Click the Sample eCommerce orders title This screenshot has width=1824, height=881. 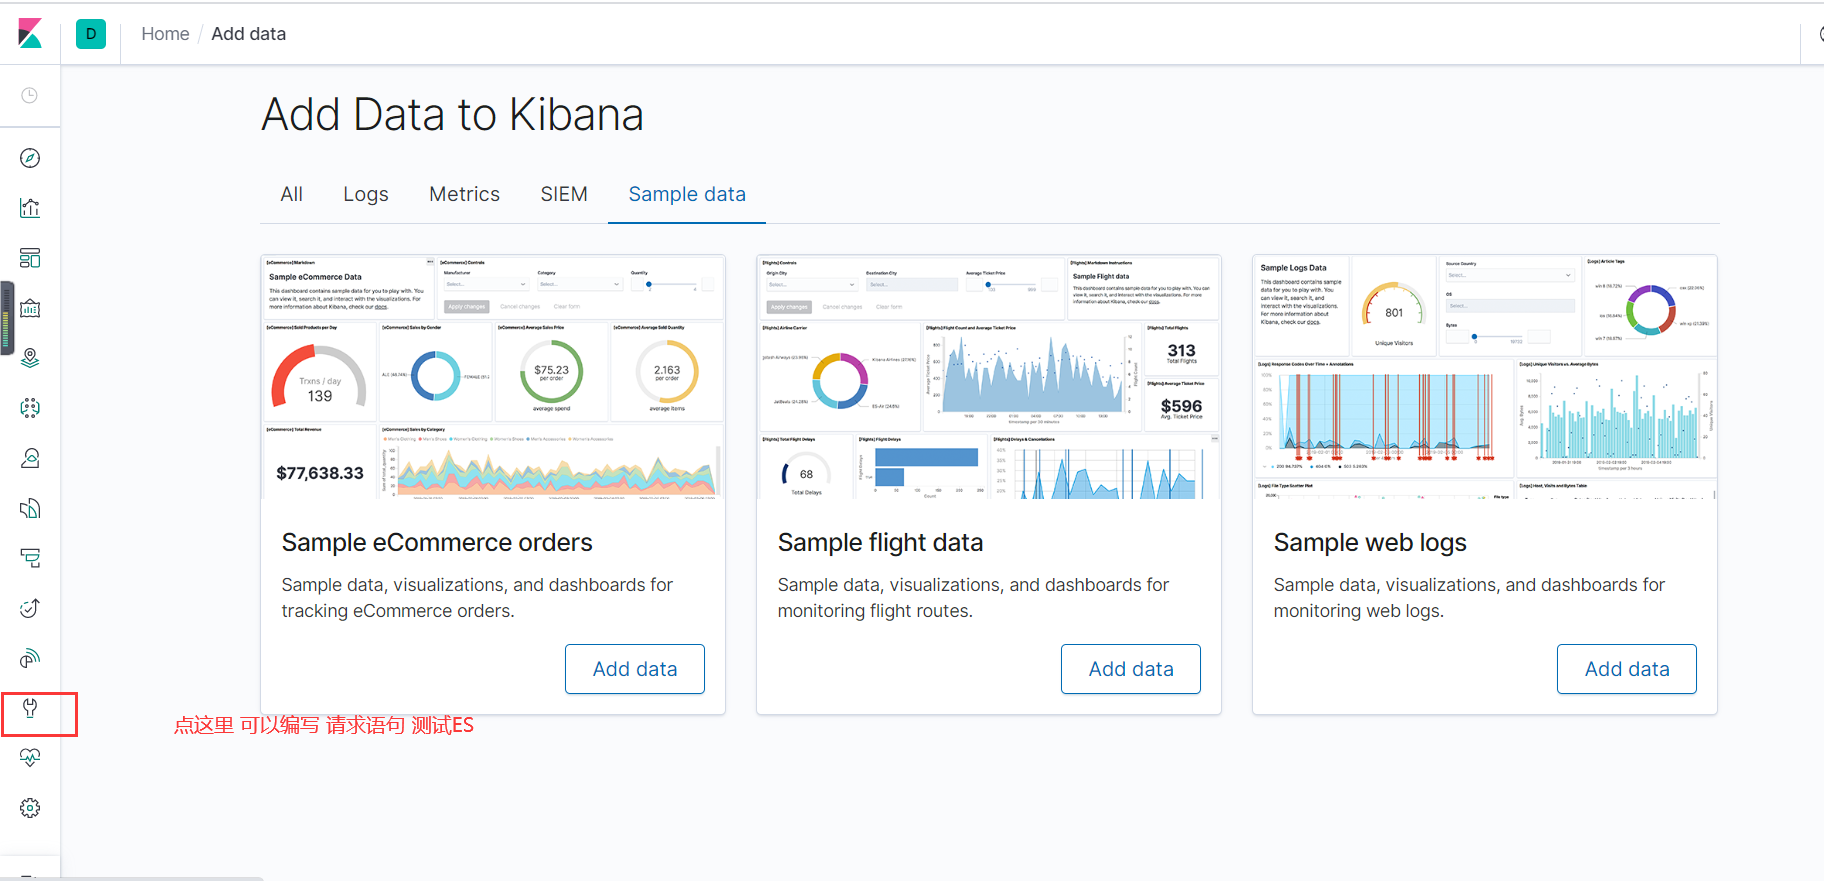pos(437,542)
